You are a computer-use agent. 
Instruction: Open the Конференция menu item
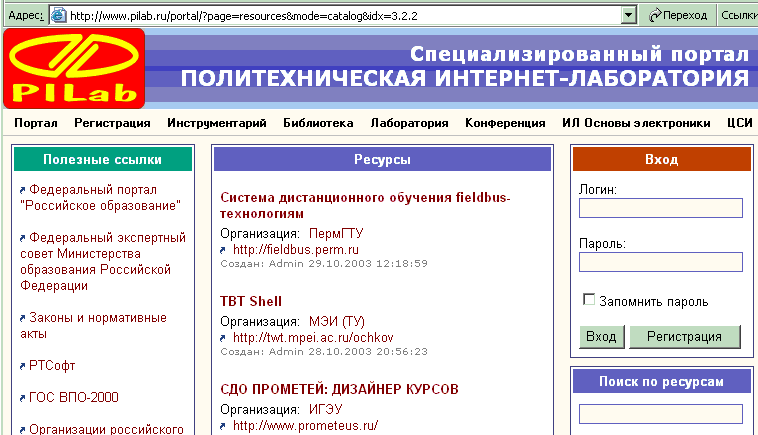pos(505,123)
